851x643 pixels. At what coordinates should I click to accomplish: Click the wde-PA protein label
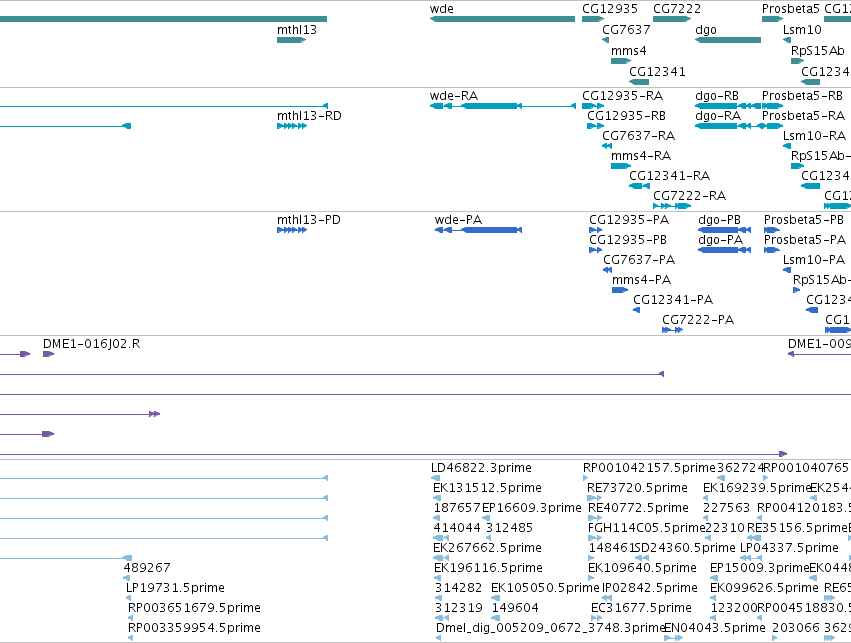point(458,220)
